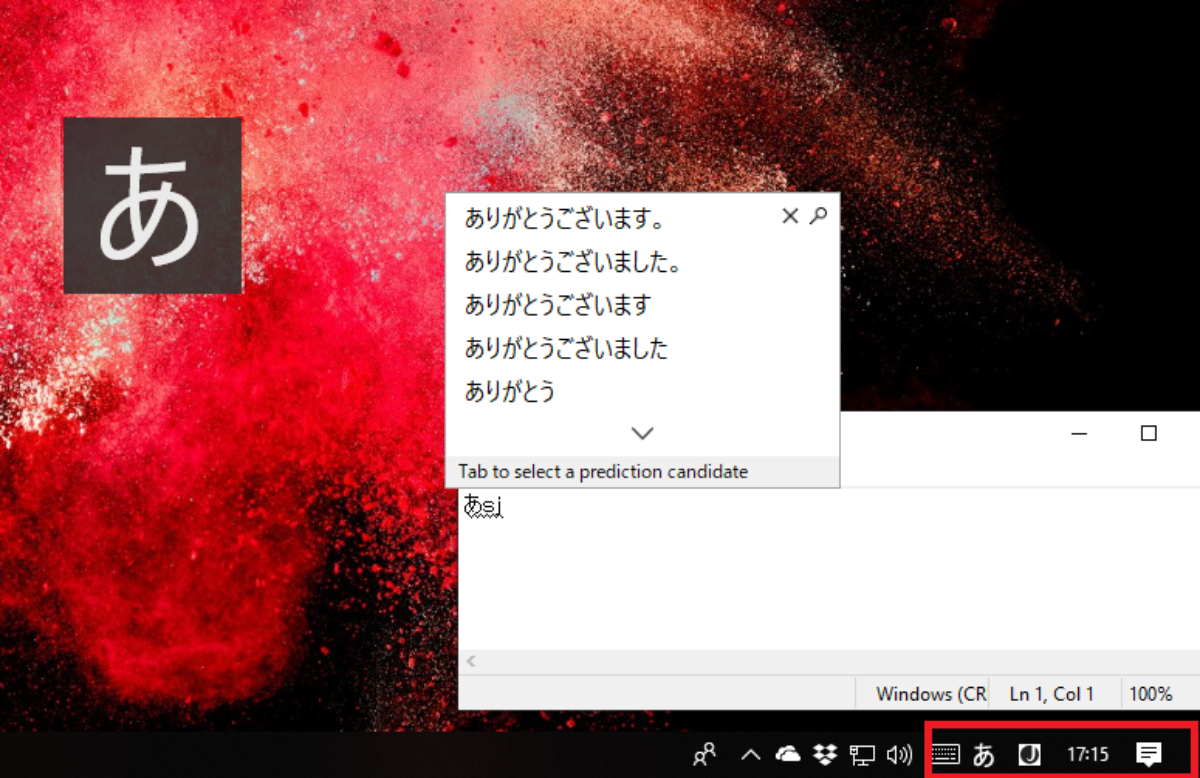Pick ありがとうございました without period
Viewport: 1200px width, 778px height.
tap(566, 348)
